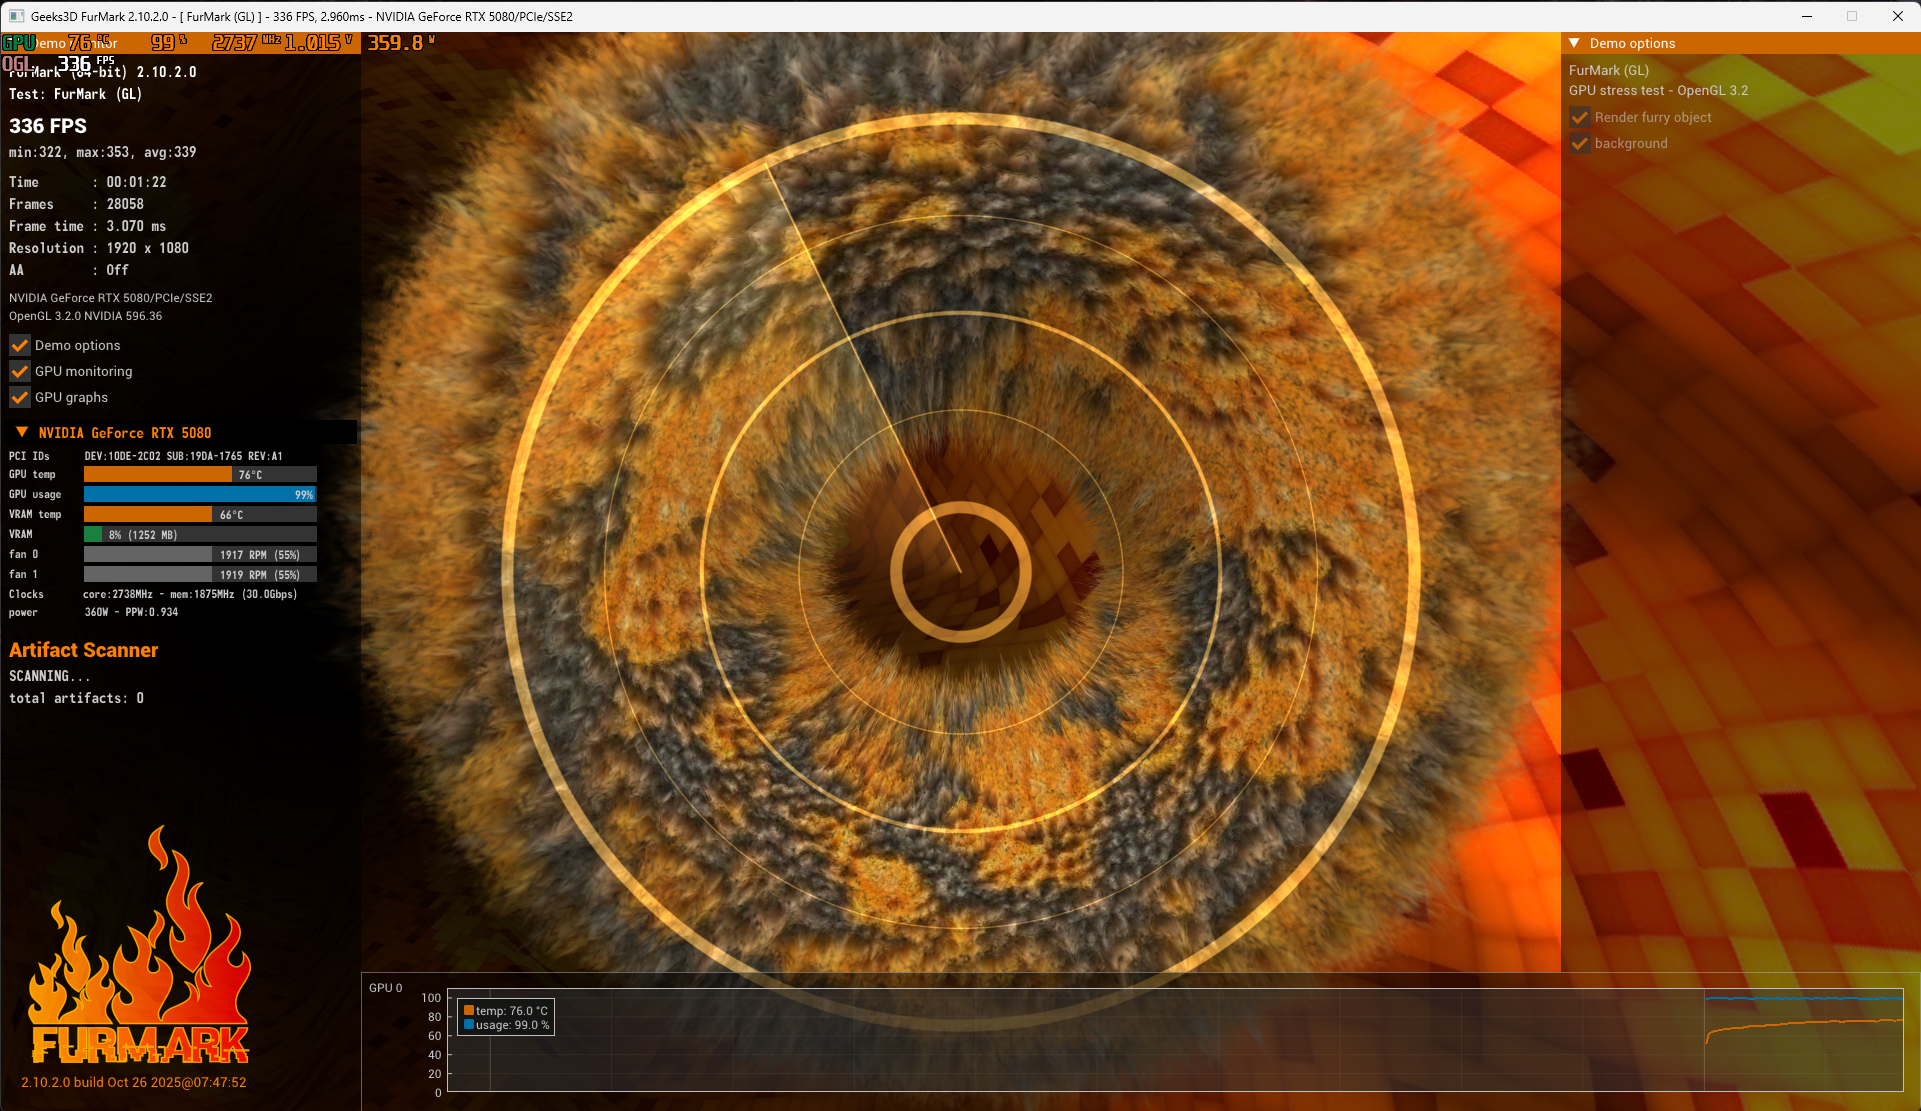Image resolution: width=1921 pixels, height=1111 pixels.
Task: Click the GPU 0 graph label
Action: 386,988
